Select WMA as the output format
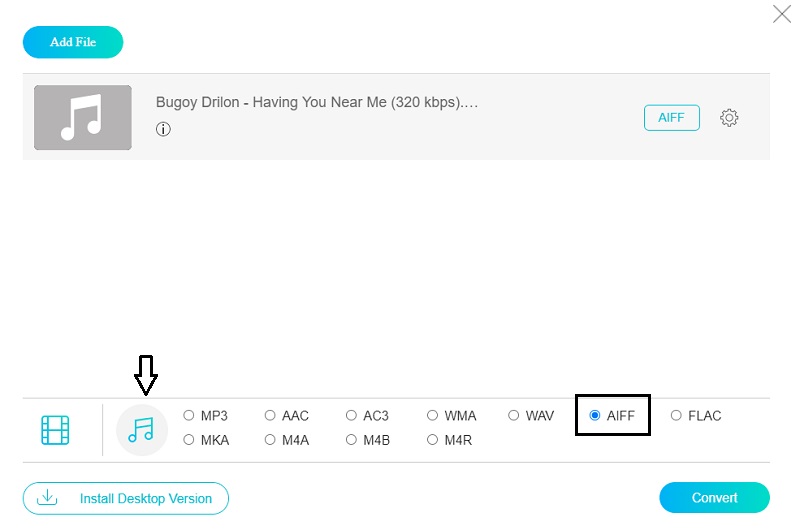 [x=432, y=416]
